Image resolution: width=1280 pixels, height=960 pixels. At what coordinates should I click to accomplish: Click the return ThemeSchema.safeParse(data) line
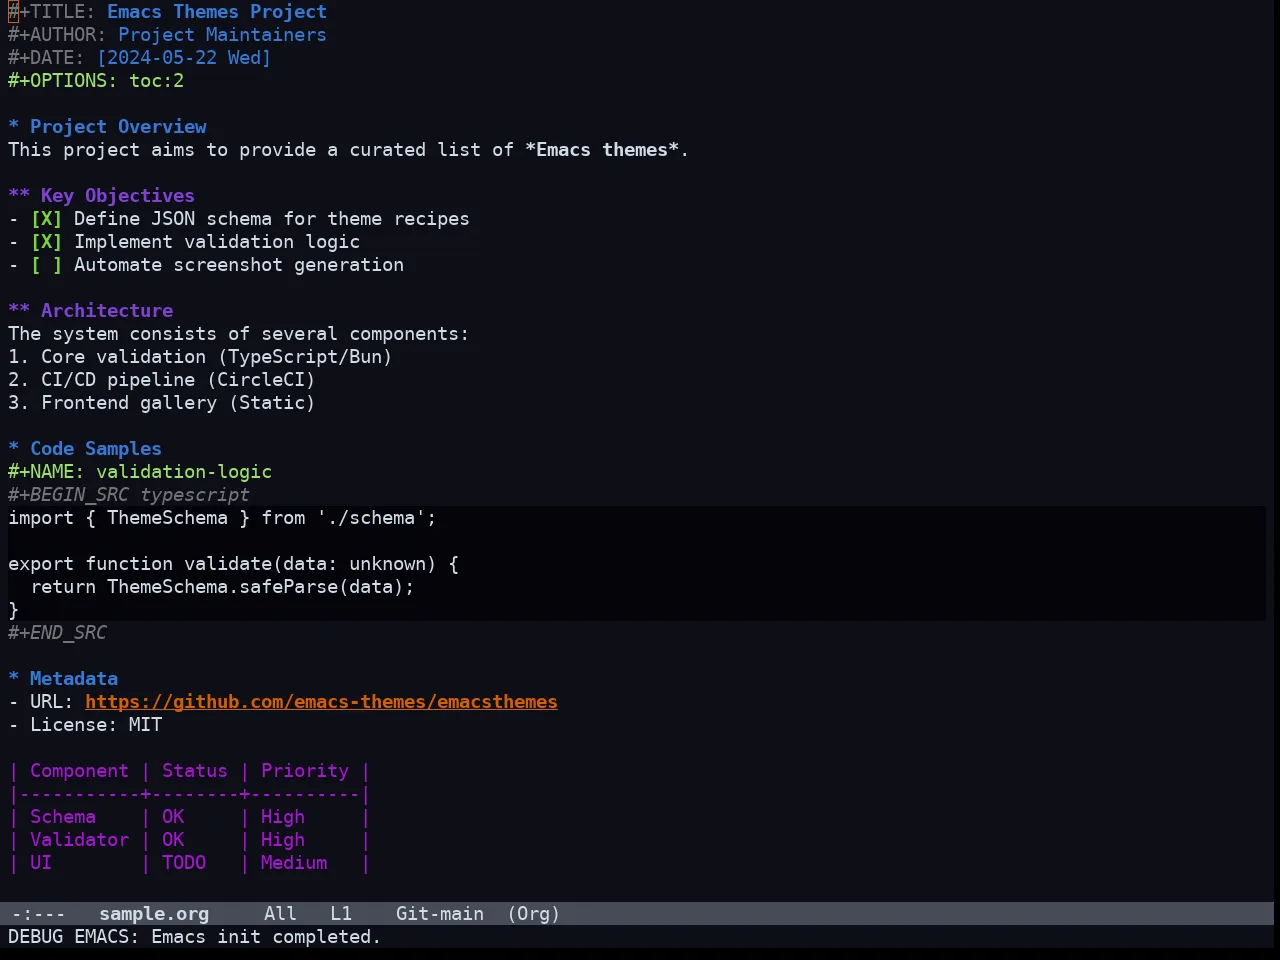tap(222, 587)
